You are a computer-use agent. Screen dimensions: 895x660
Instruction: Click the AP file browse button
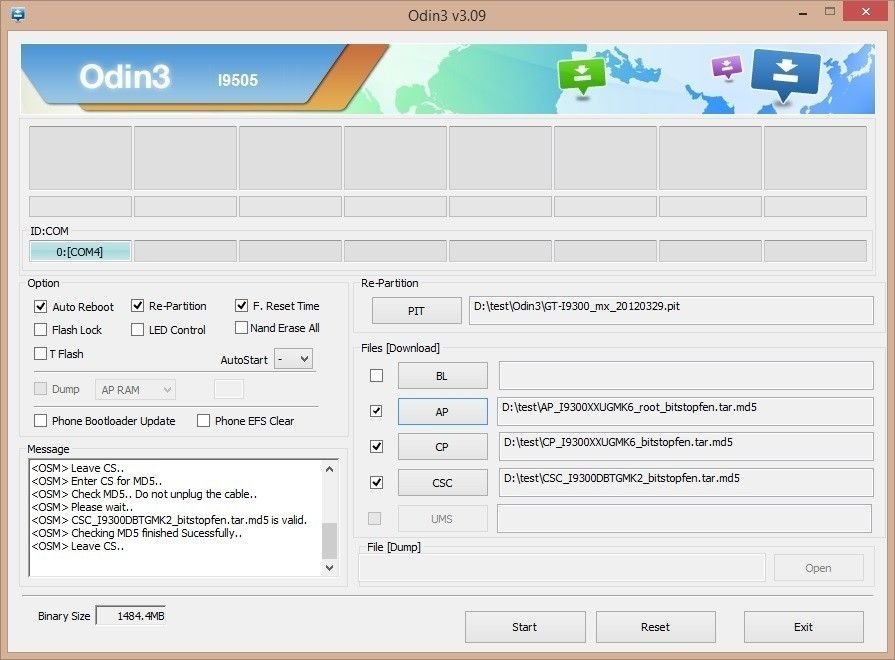tap(442, 412)
